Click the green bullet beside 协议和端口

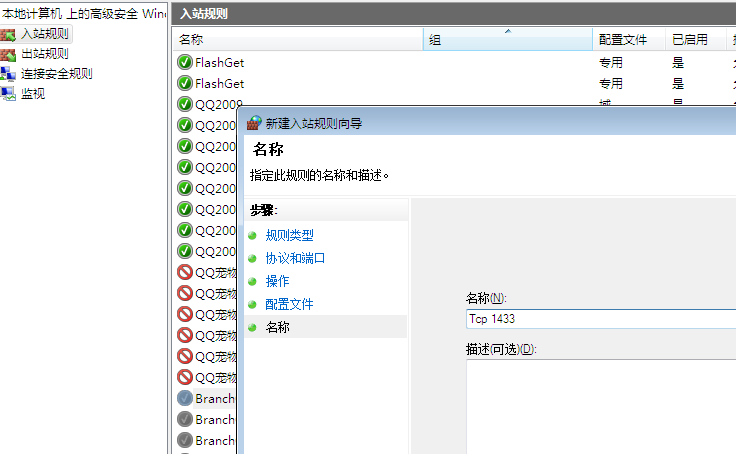click(x=253, y=258)
